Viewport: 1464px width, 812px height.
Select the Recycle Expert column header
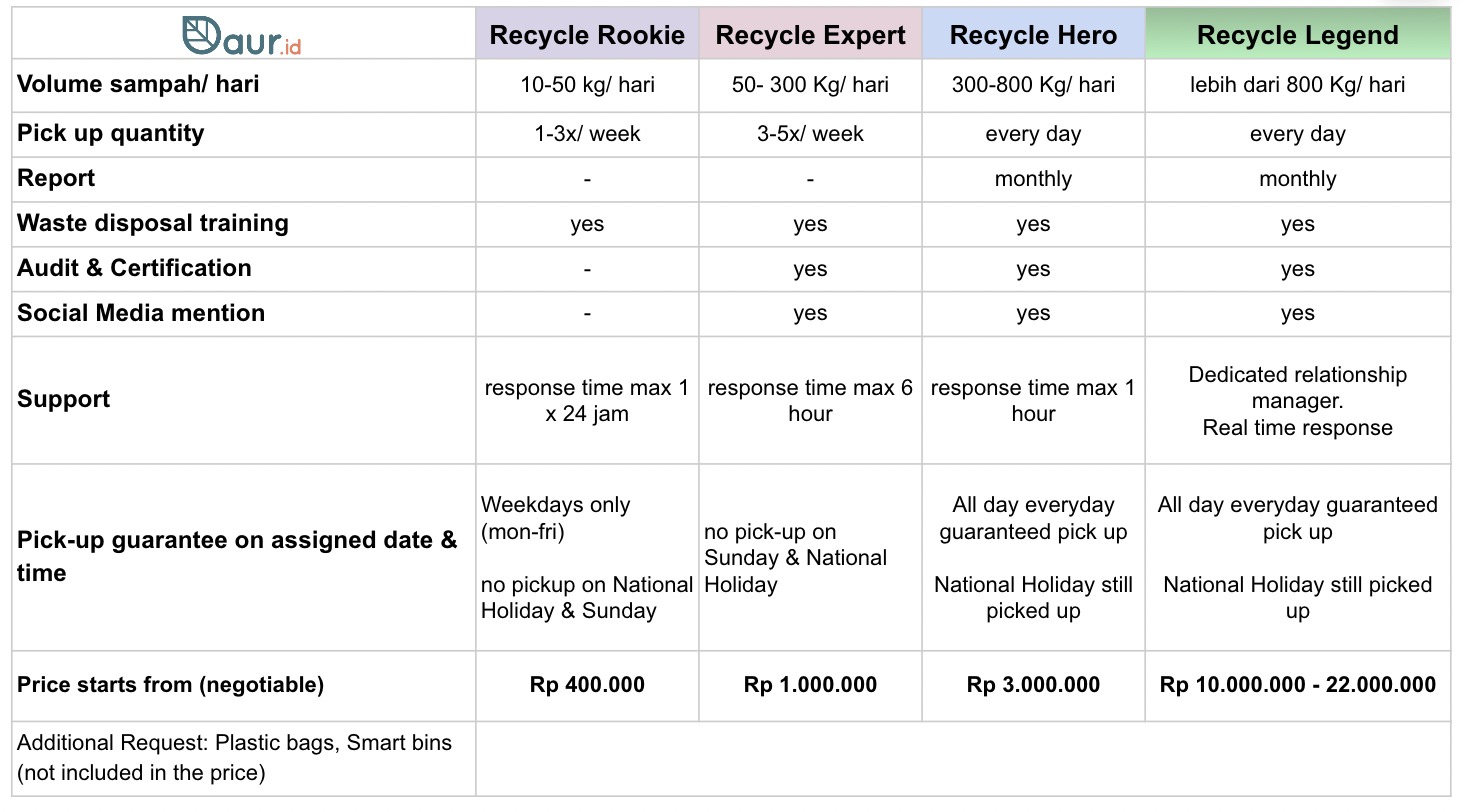tap(810, 36)
